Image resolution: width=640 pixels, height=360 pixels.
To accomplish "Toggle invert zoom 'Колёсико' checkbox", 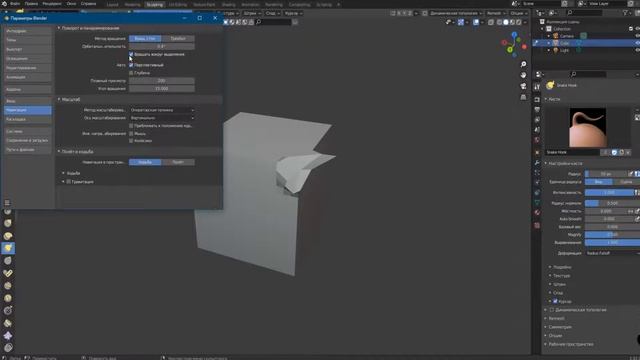I will (x=131, y=141).
